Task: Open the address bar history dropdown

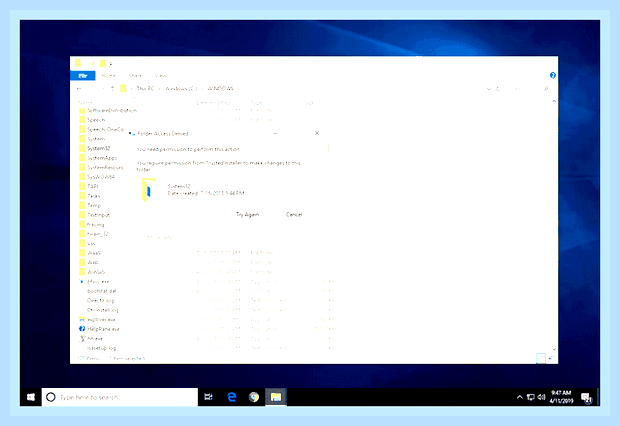Action: (489, 89)
